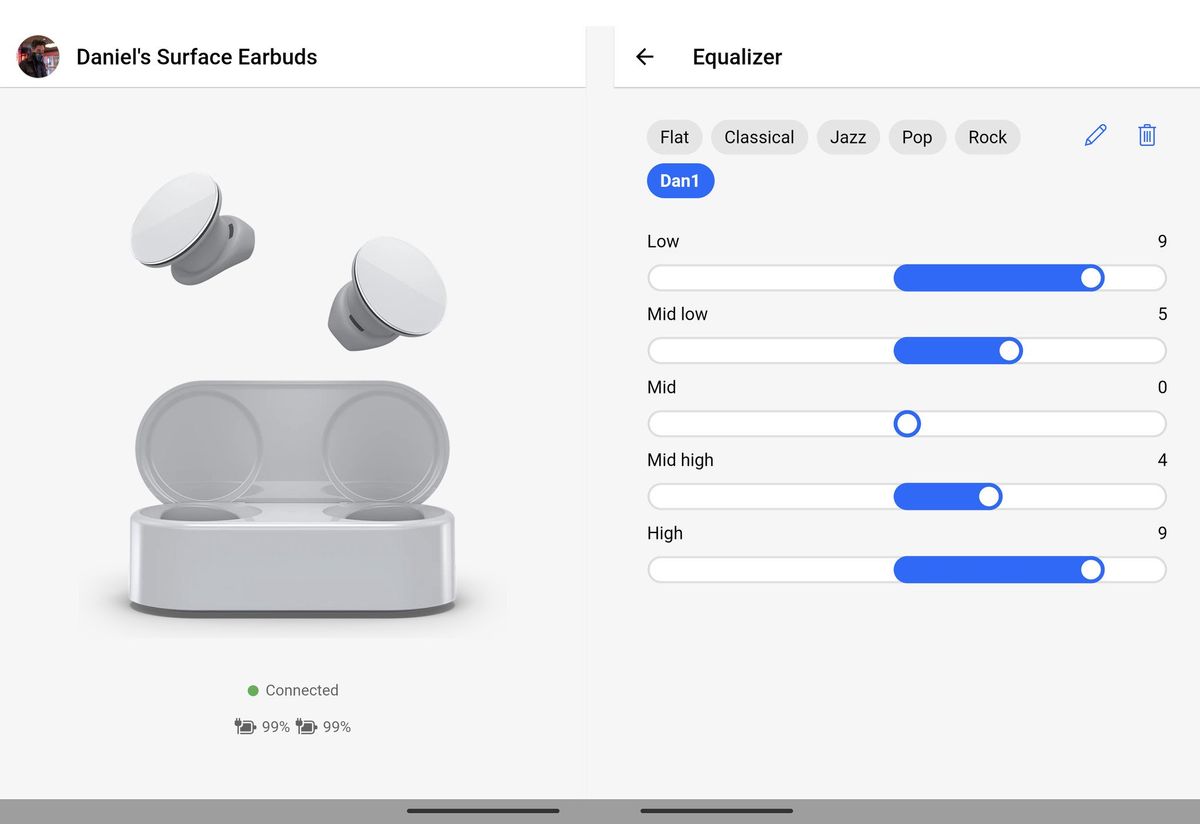Image resolution: width=1200 pixels, height=824 pixels.
Task: Click the Mid high slider handle
Action: (989, 497)
